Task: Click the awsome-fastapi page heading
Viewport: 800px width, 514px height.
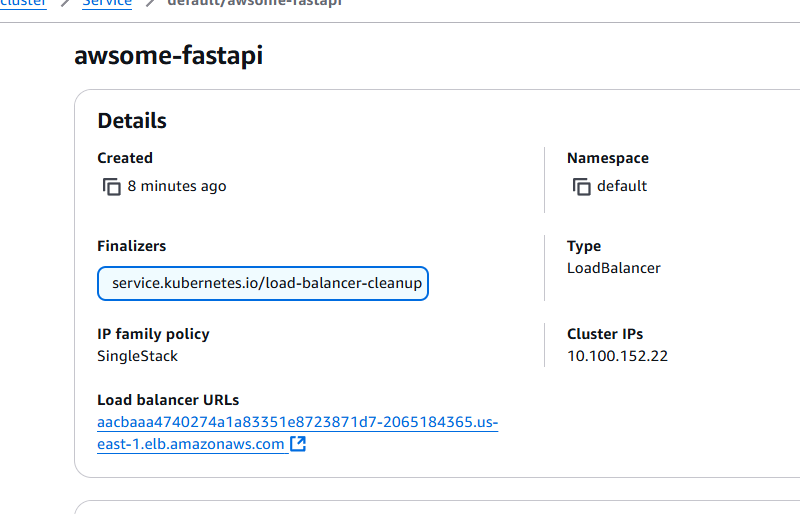Action: coord(168,55)
